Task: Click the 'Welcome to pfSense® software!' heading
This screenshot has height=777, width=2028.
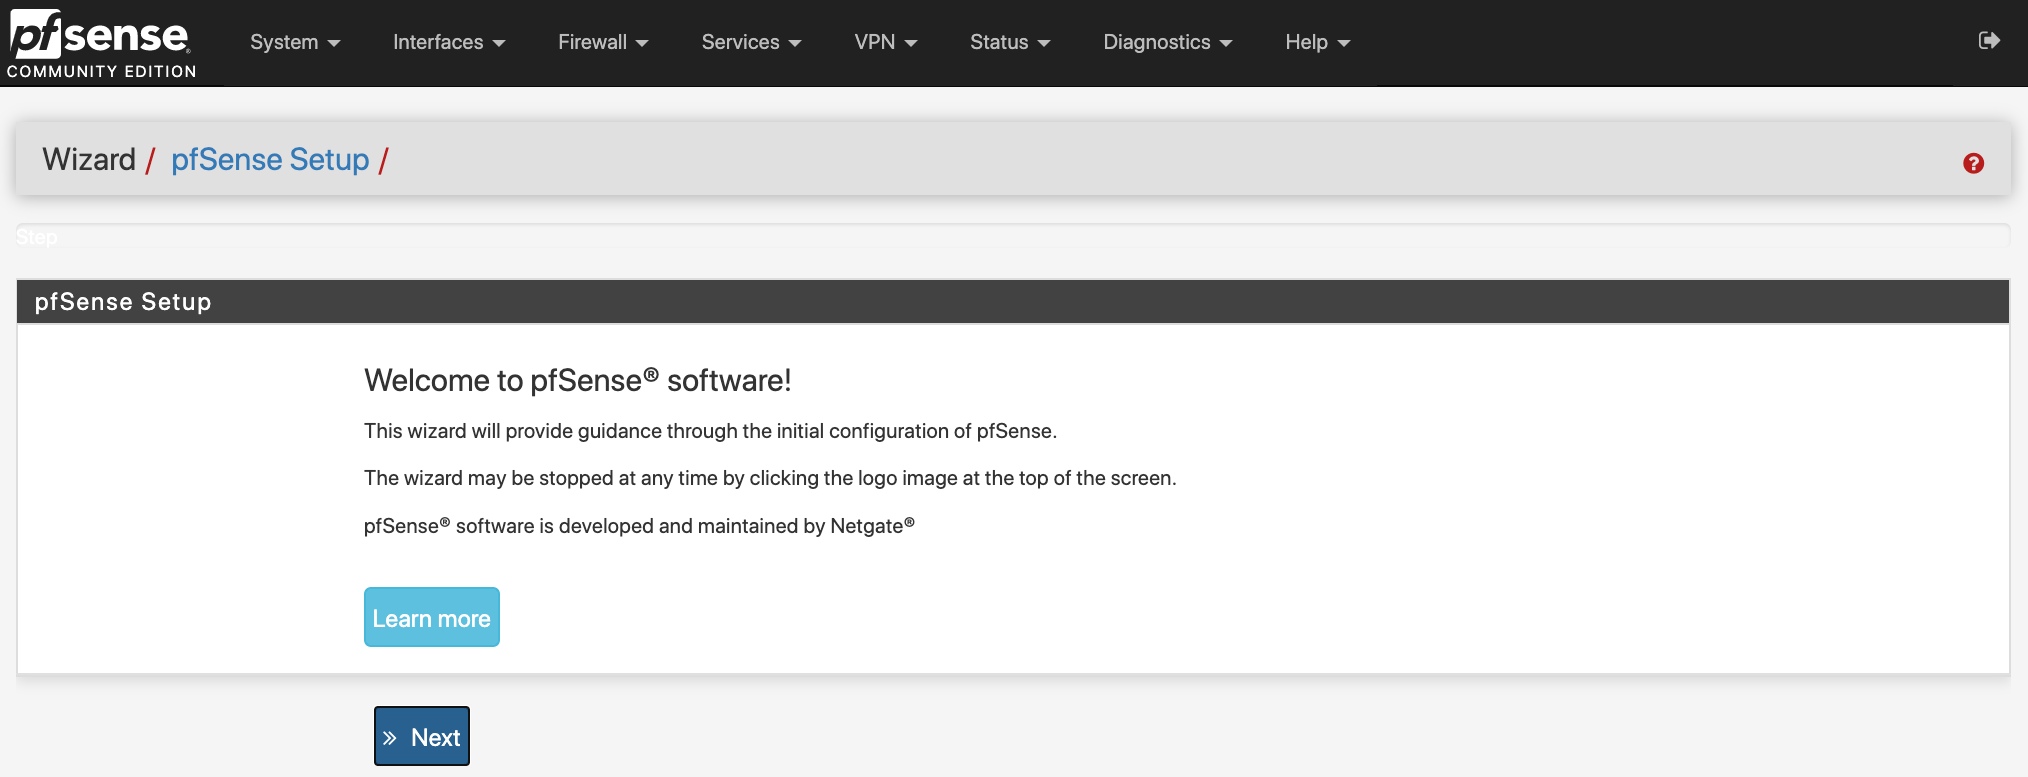Action: coord(578,380)
